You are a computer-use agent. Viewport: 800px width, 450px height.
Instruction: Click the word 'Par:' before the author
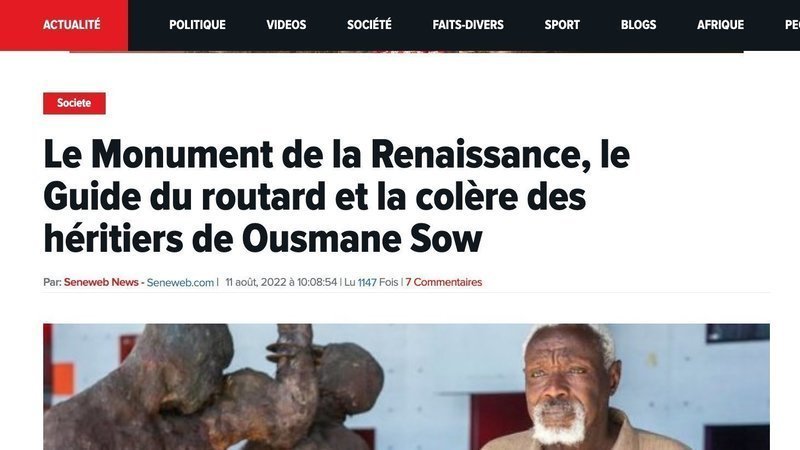coord(52,282)
